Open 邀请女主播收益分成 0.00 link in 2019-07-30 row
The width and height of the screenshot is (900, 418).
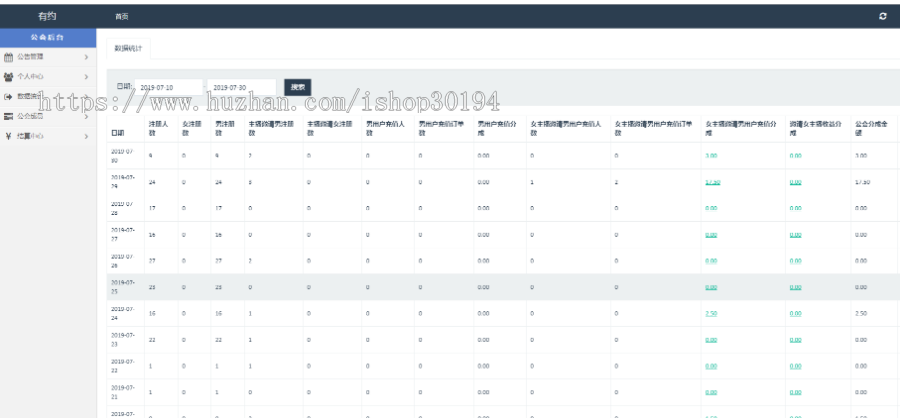click(x=796, y=156)
